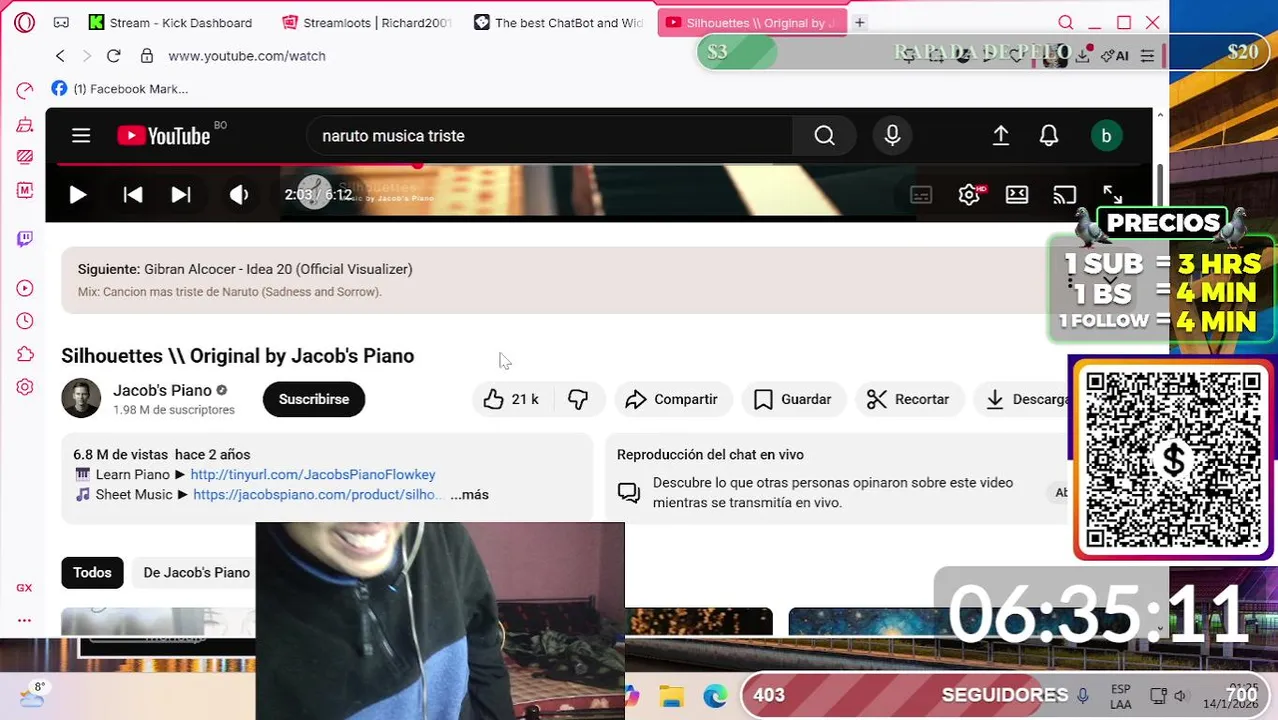
Task: Skip to previous video
Action: point(133,195)
